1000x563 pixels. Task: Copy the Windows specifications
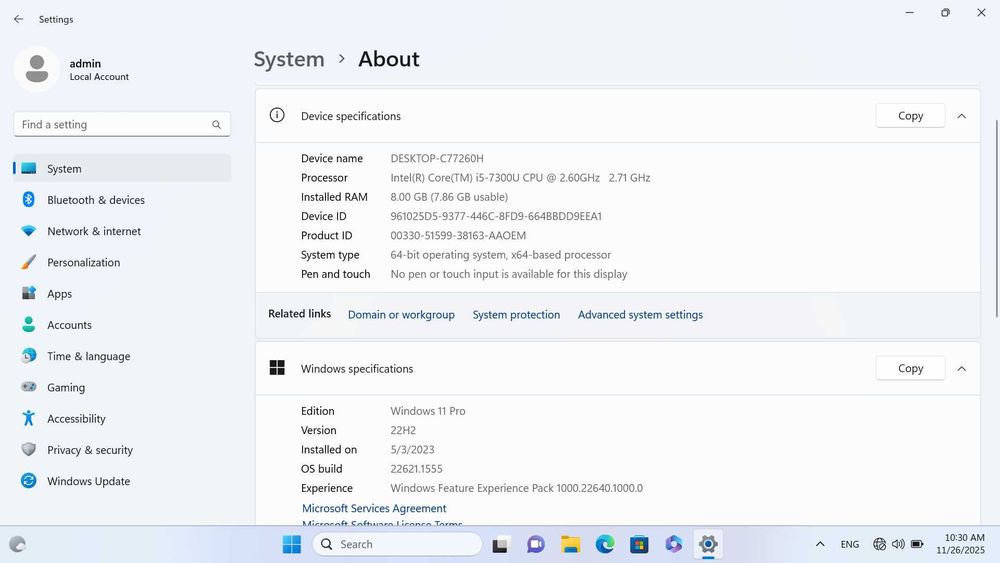(x=910, y=368)
